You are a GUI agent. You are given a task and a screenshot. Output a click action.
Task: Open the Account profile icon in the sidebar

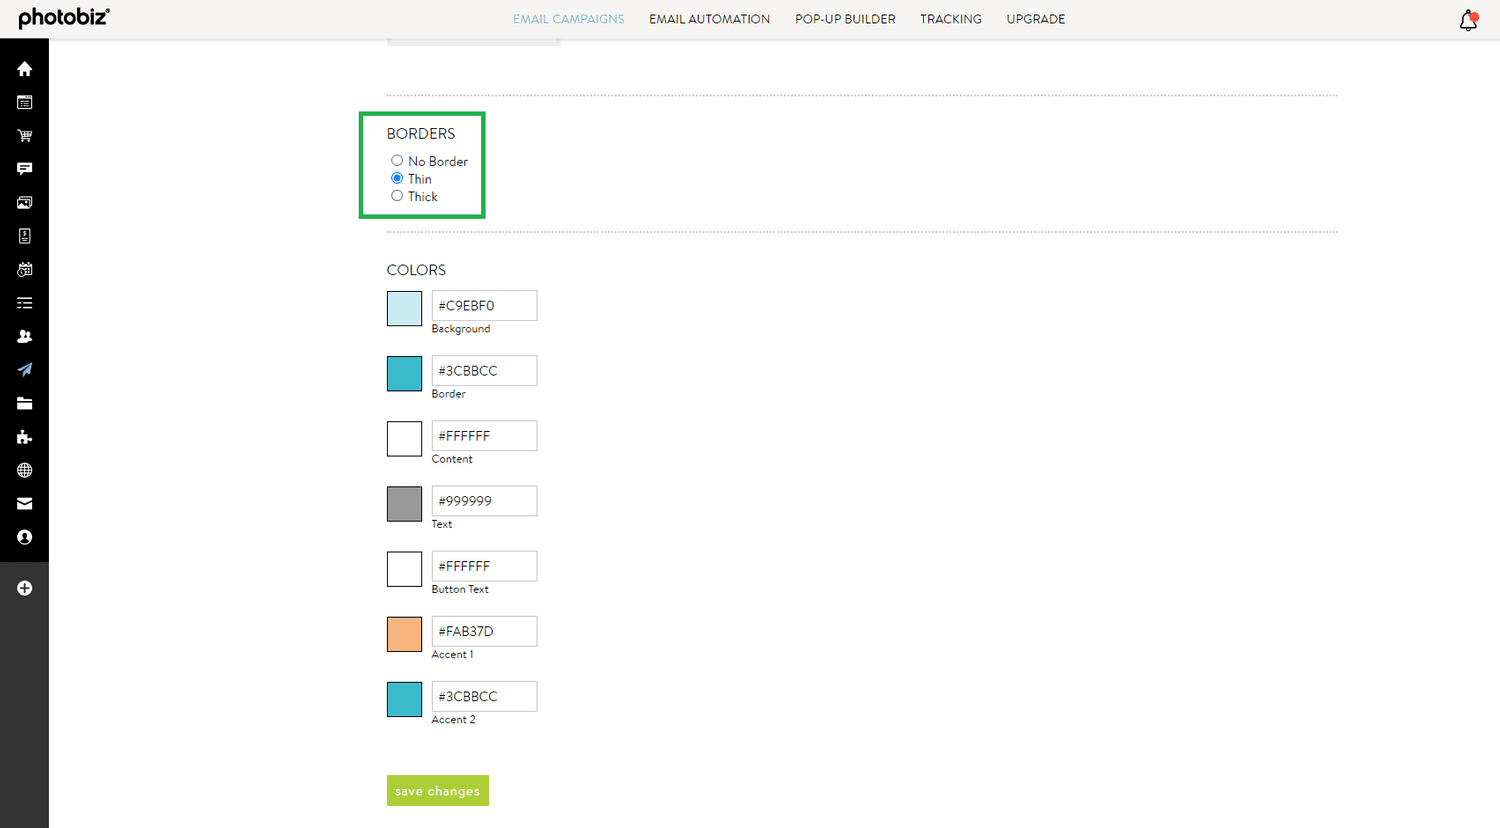[x=24, y=537]
